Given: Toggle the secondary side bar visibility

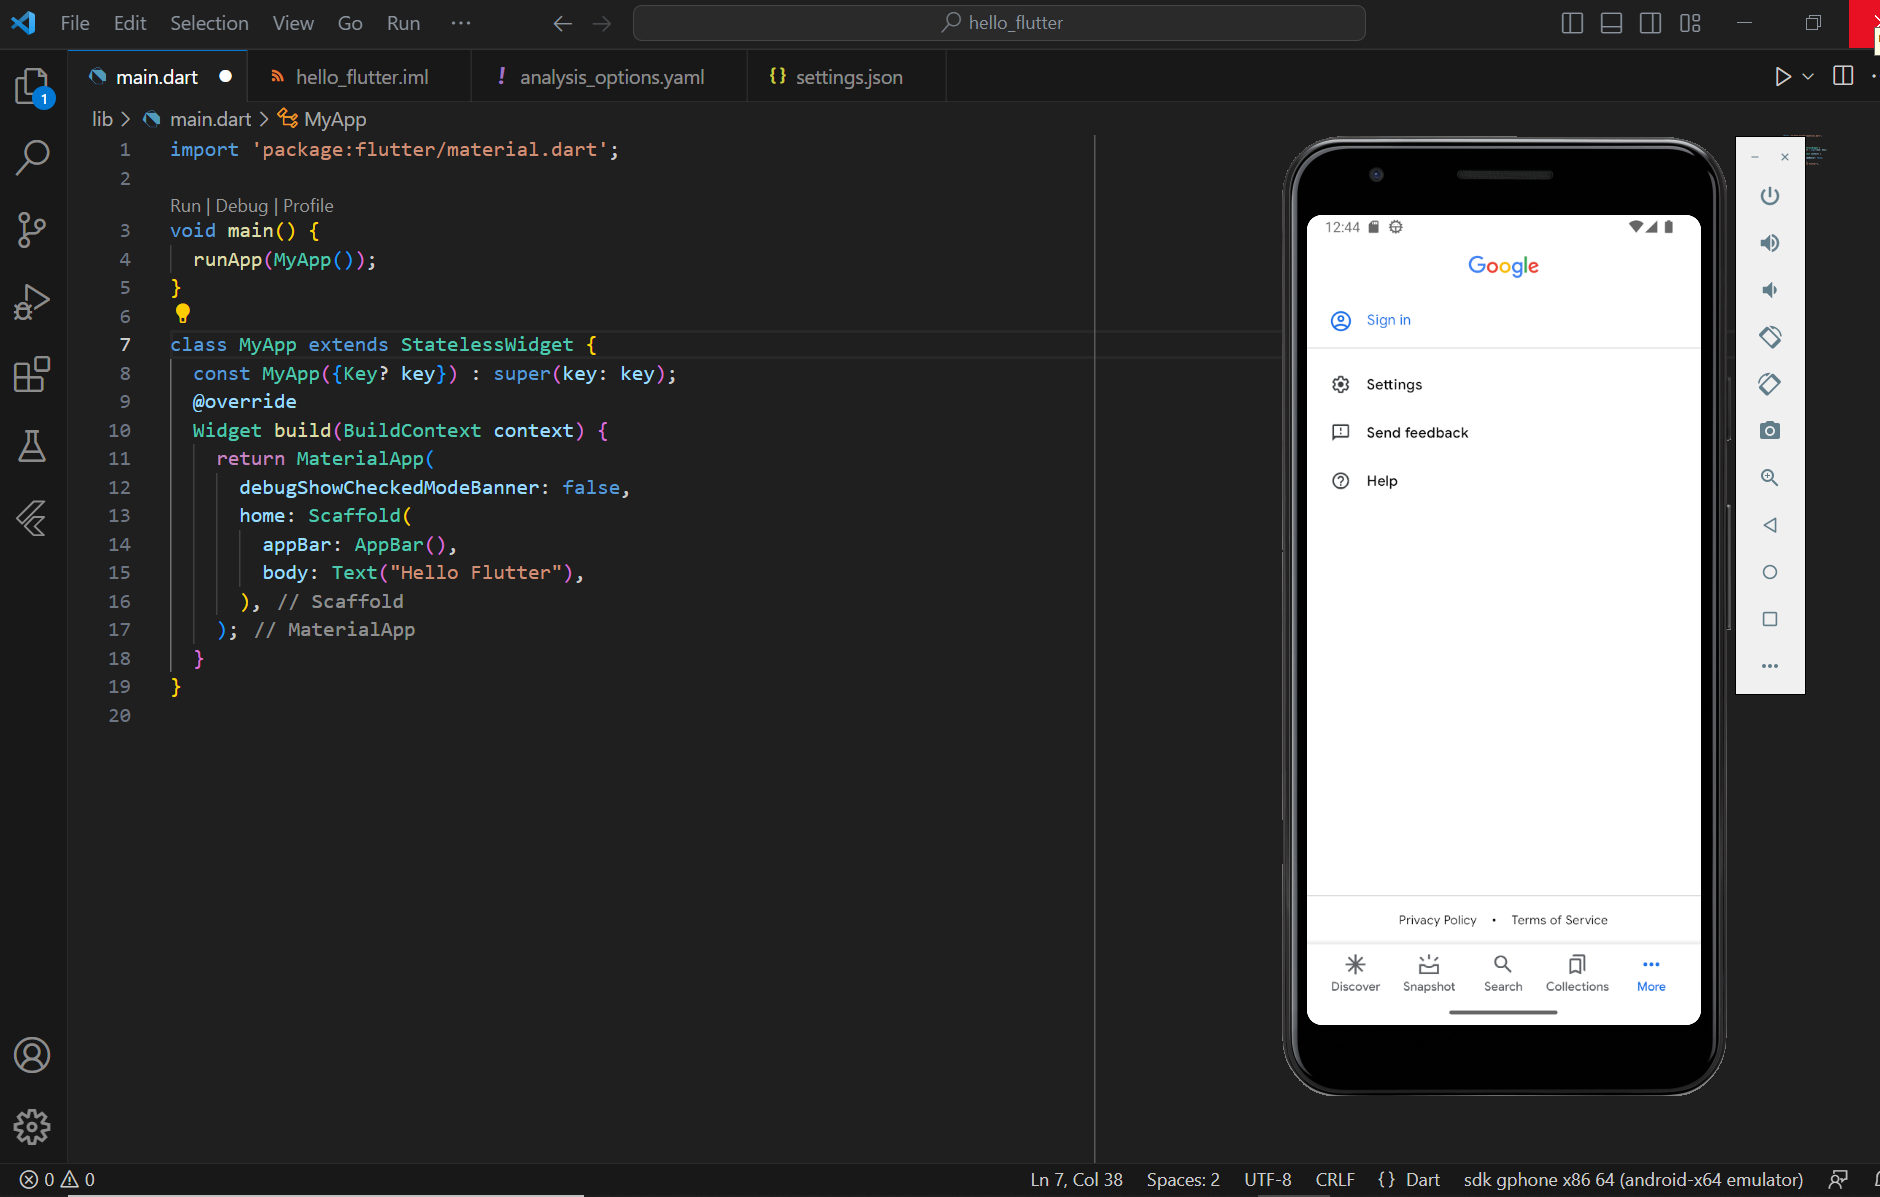Looking at the screenshot, I should (x=1651, y=23).
